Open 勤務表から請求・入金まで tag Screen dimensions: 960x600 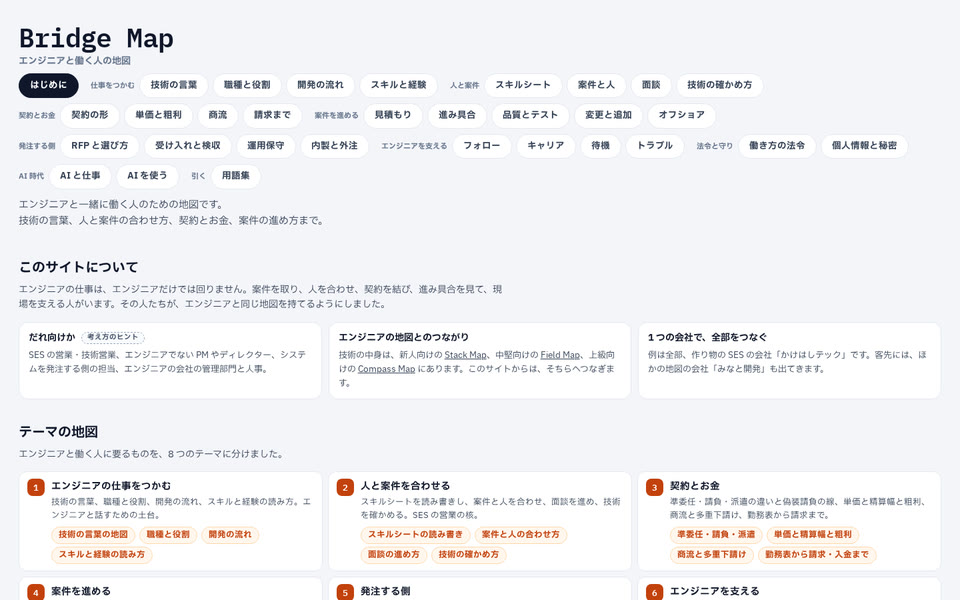(x=817, y=555)
